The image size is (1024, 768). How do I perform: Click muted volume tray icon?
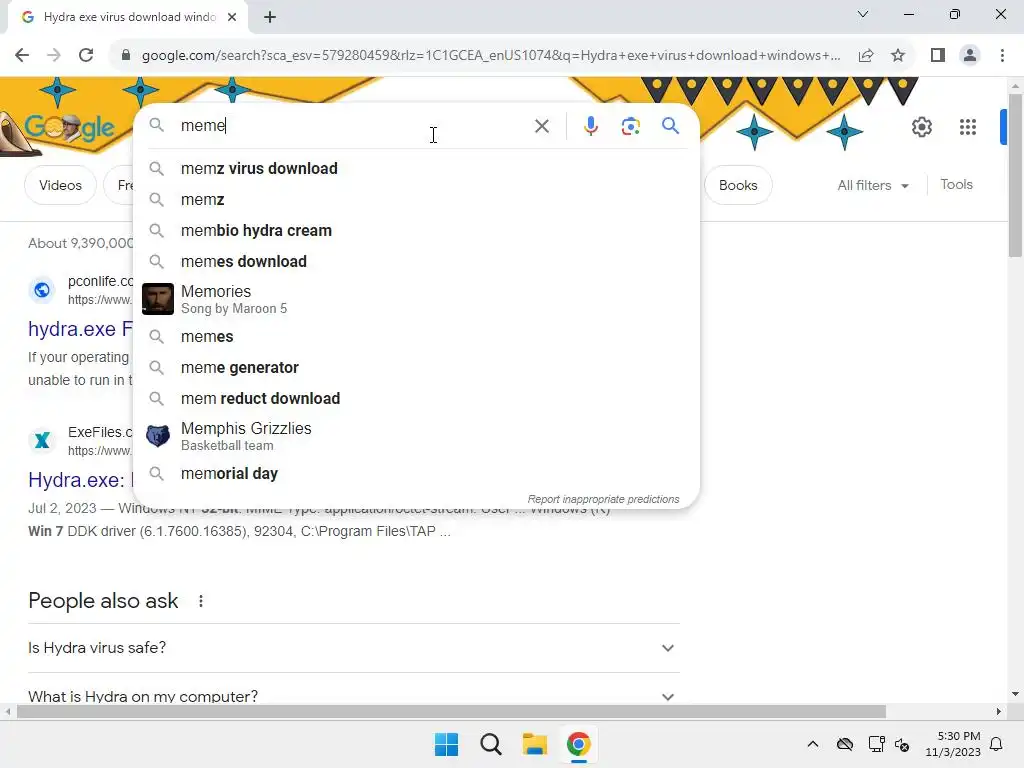tap(902, 744)
